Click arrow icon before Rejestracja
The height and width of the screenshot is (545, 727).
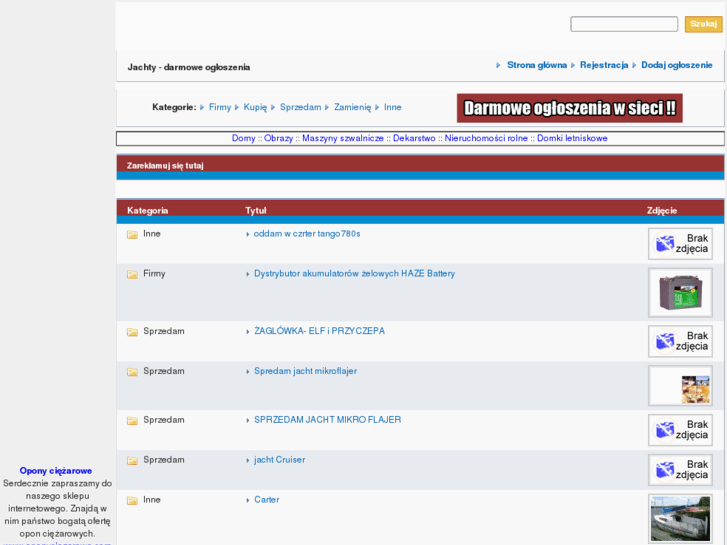coord(573,65)
